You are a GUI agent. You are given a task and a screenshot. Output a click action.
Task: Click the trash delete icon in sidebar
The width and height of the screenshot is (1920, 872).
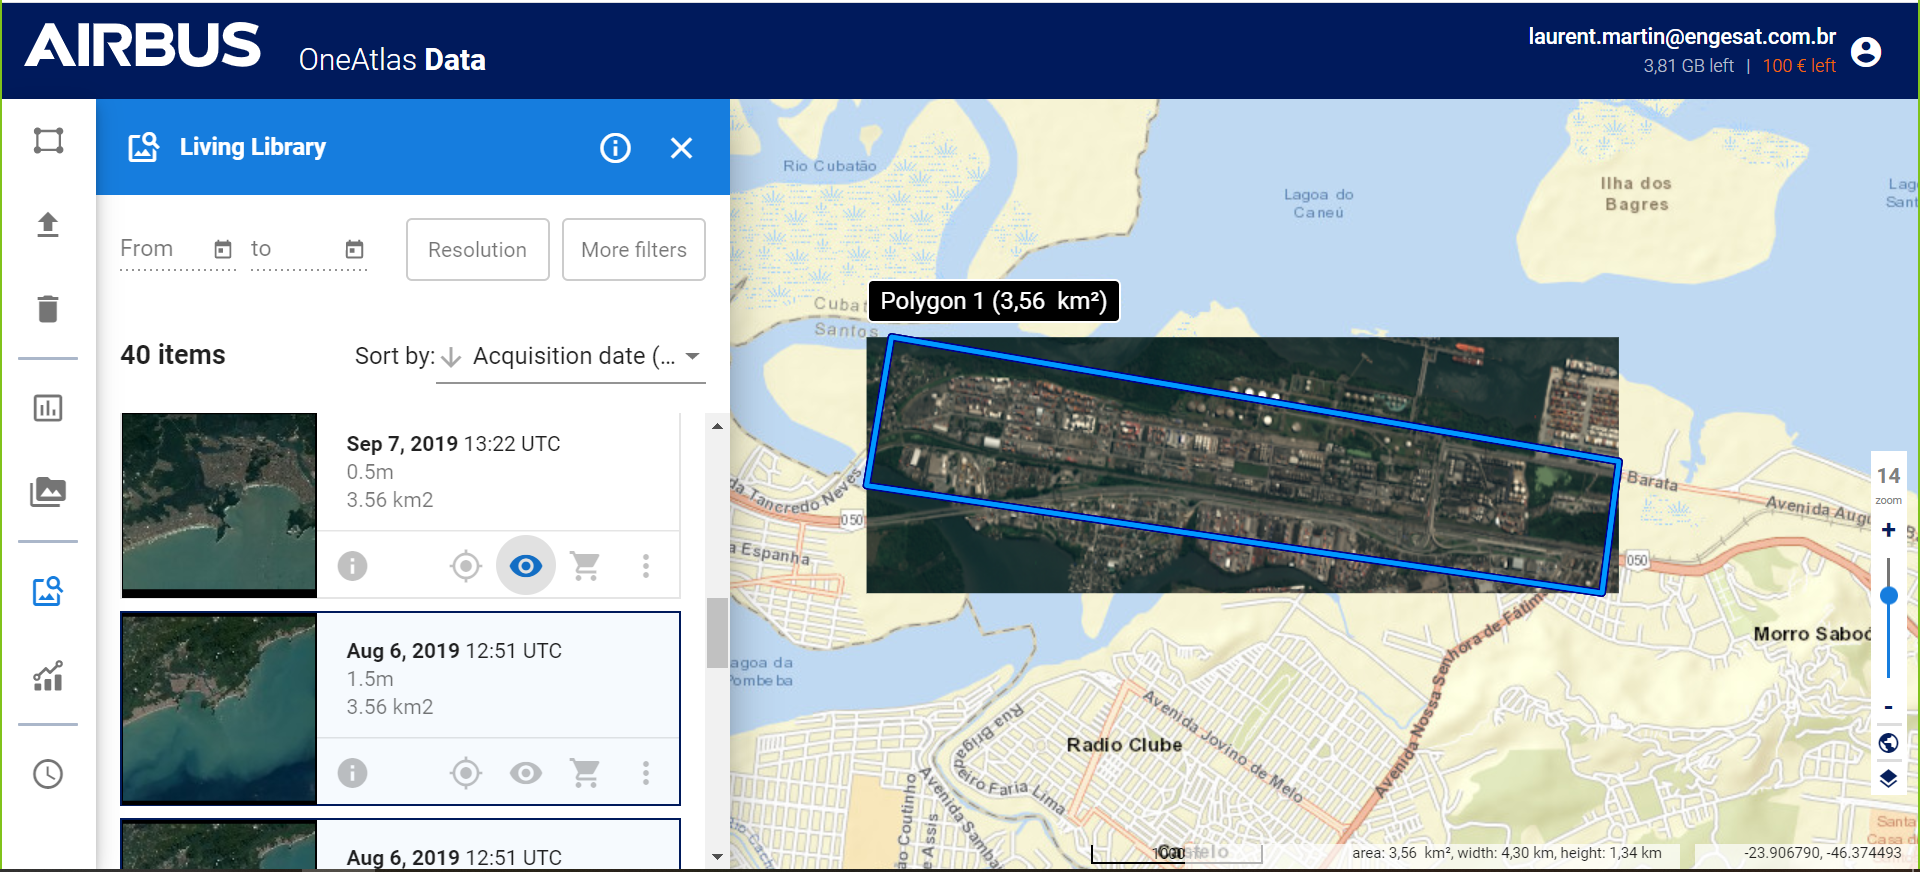[x=48, y=309]
